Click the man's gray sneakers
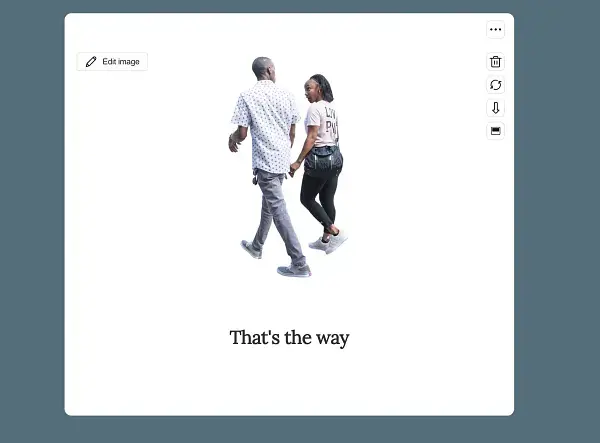 (293, 270)
